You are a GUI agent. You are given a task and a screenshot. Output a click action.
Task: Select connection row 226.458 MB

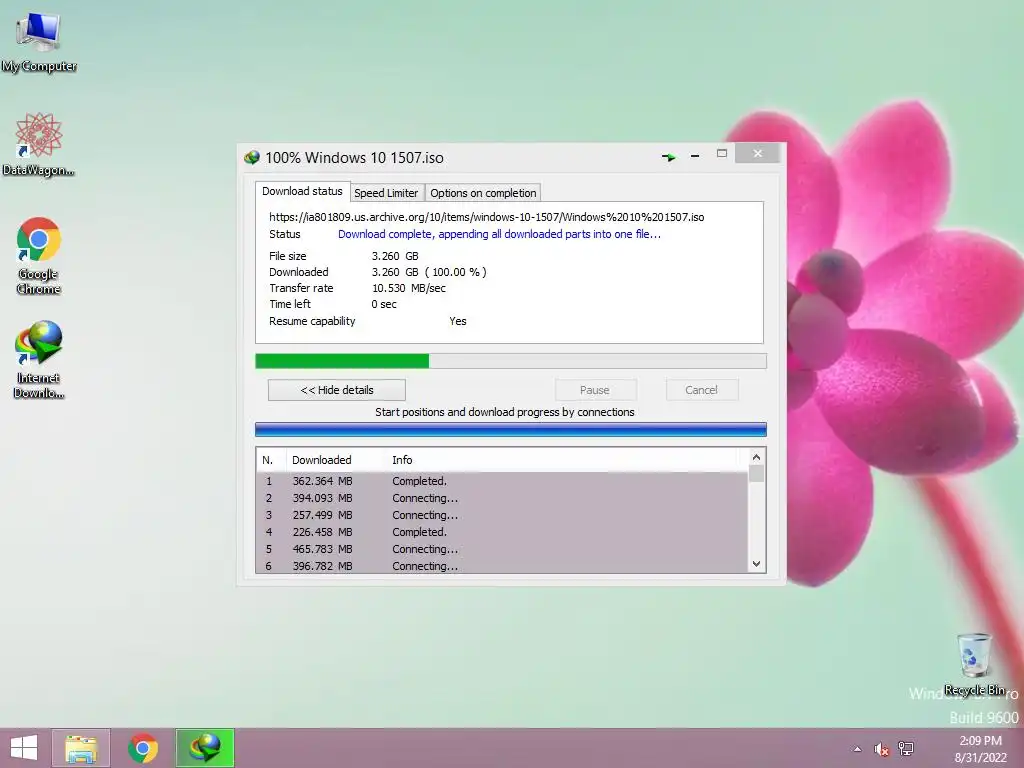coord(502,532)
